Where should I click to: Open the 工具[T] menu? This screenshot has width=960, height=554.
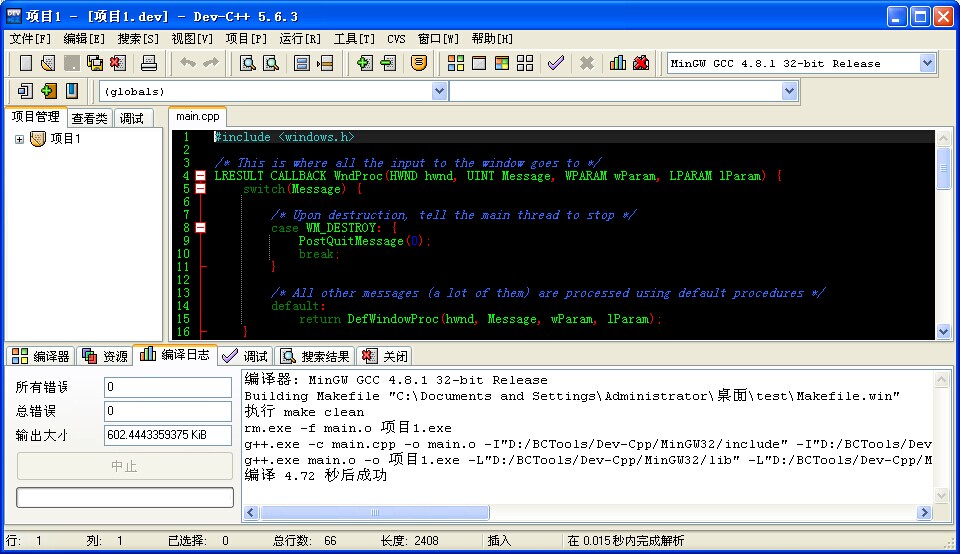(354, 39)
